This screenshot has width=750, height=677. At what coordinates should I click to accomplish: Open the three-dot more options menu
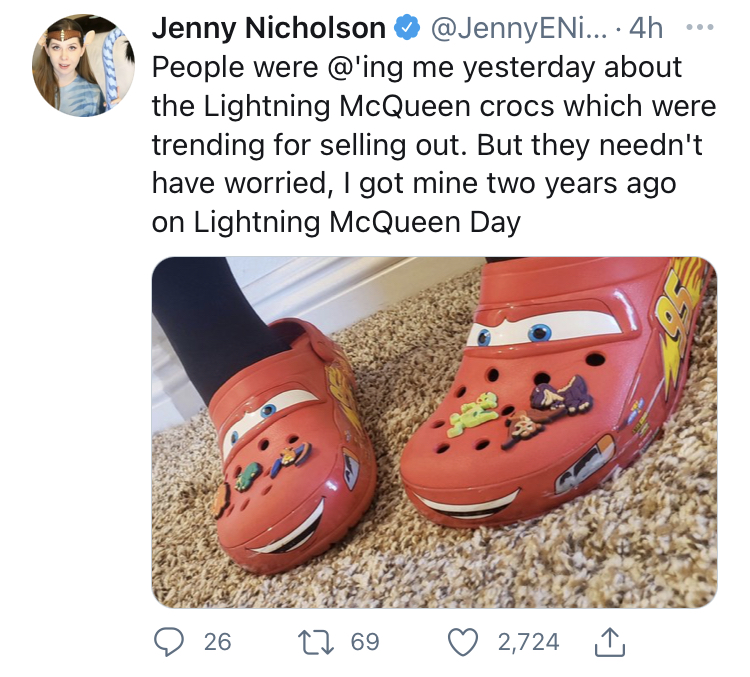[700, 27]
